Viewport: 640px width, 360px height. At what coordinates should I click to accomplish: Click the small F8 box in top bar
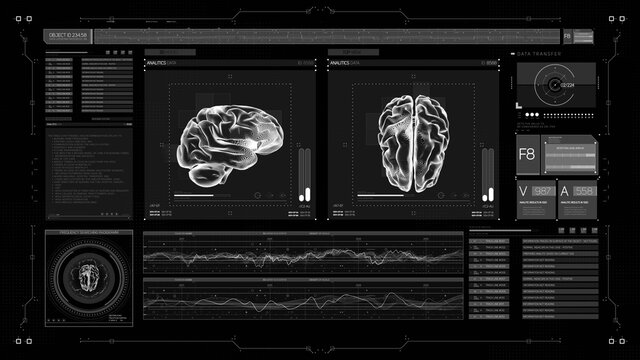567,36
